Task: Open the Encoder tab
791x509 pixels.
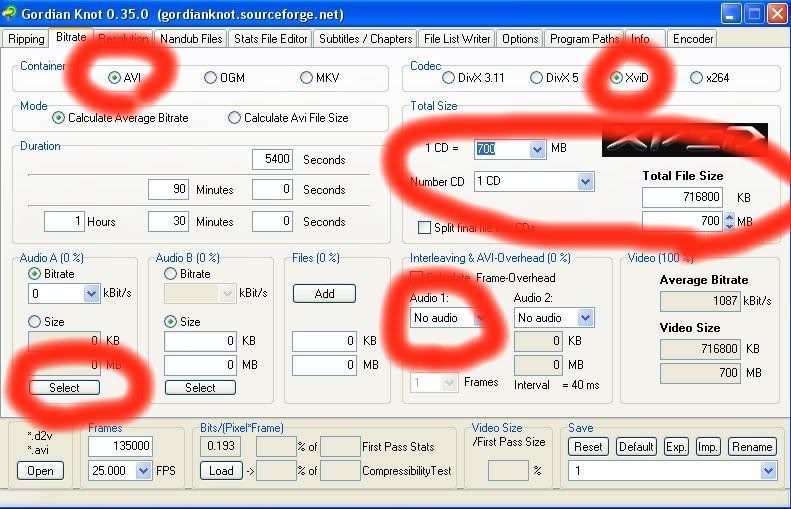Action: (x=693, y=39)
